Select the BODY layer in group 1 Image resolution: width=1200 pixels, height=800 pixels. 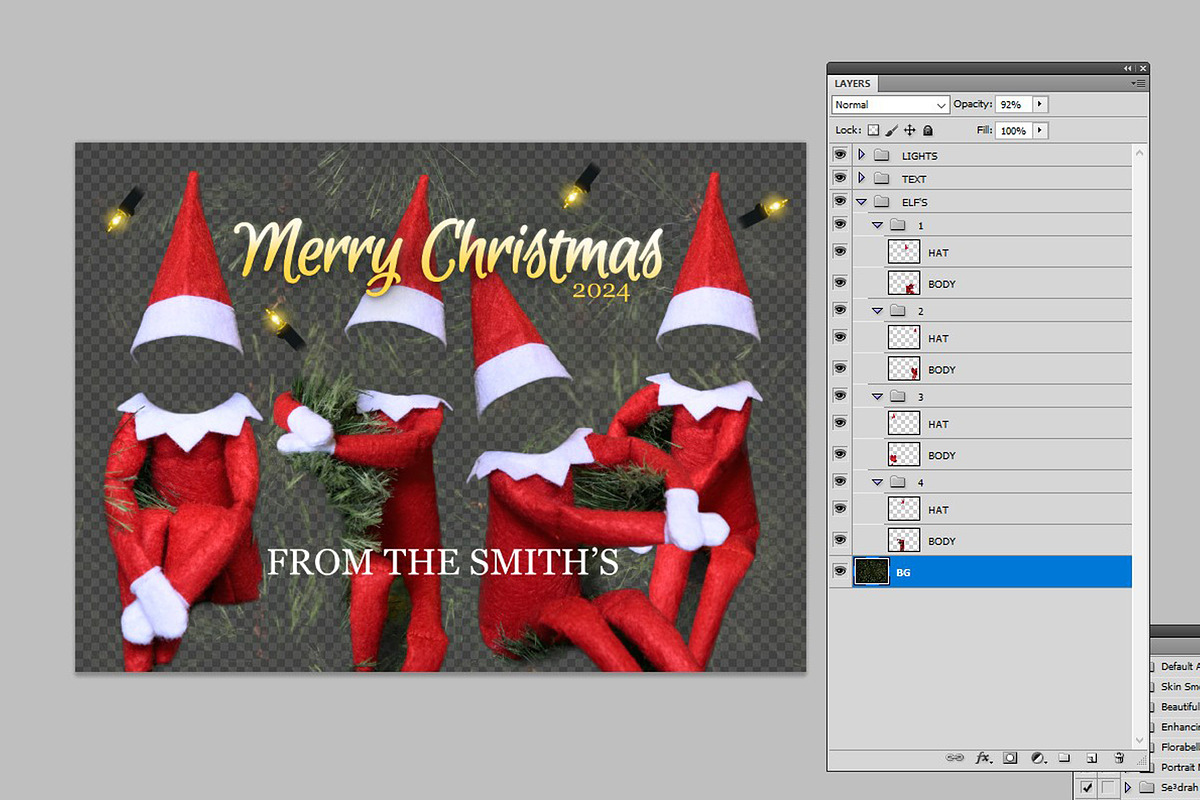tap(991, 283)
